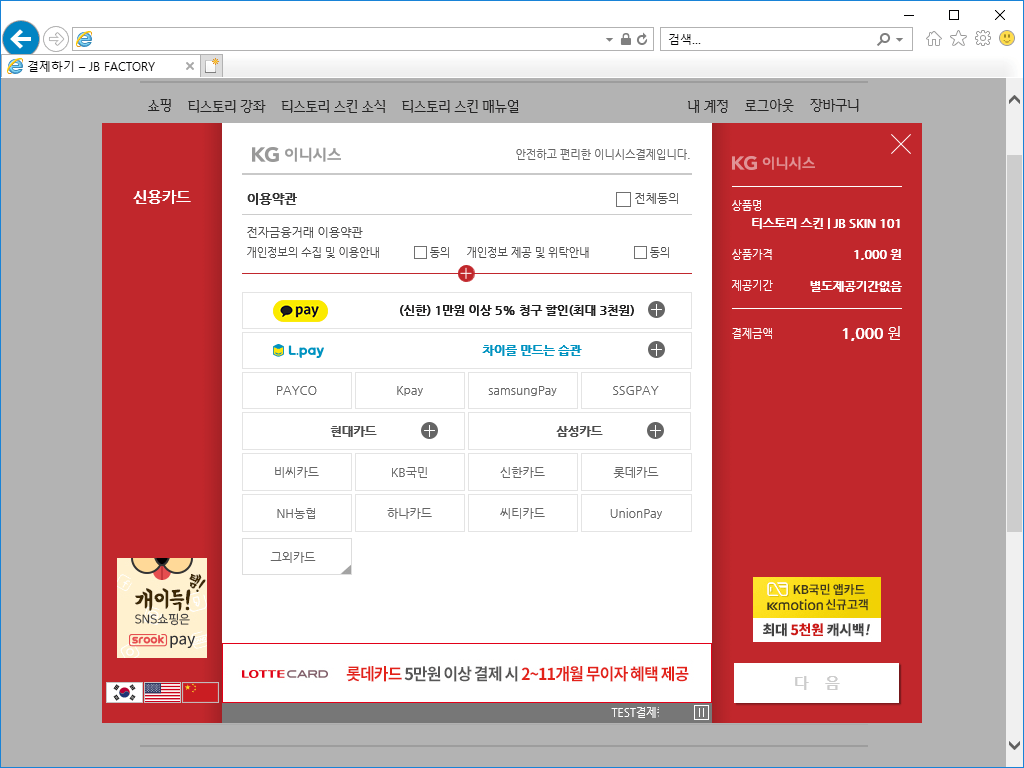Go back using the browser back arrow
1024x768 pixels.
pos(21,39)
